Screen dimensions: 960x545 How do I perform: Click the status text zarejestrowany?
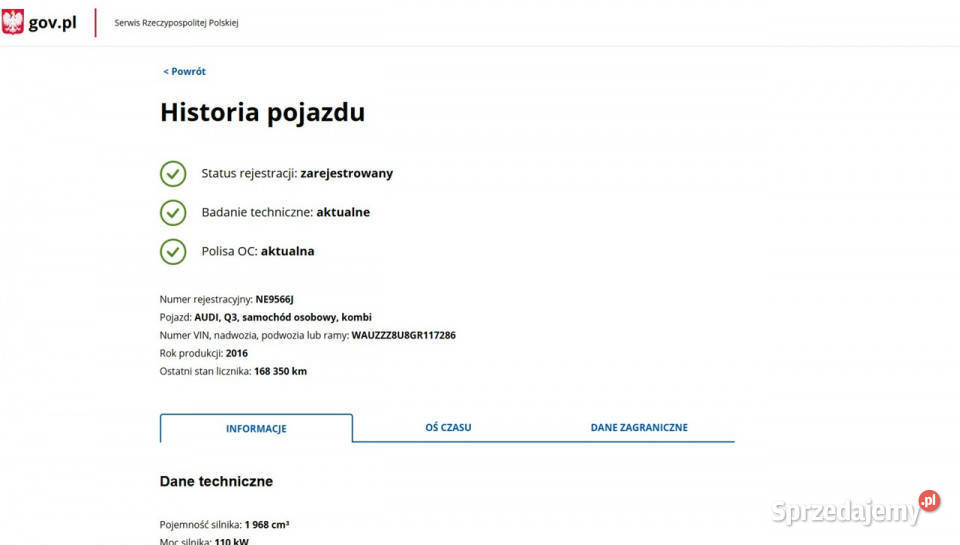[347, 173]
